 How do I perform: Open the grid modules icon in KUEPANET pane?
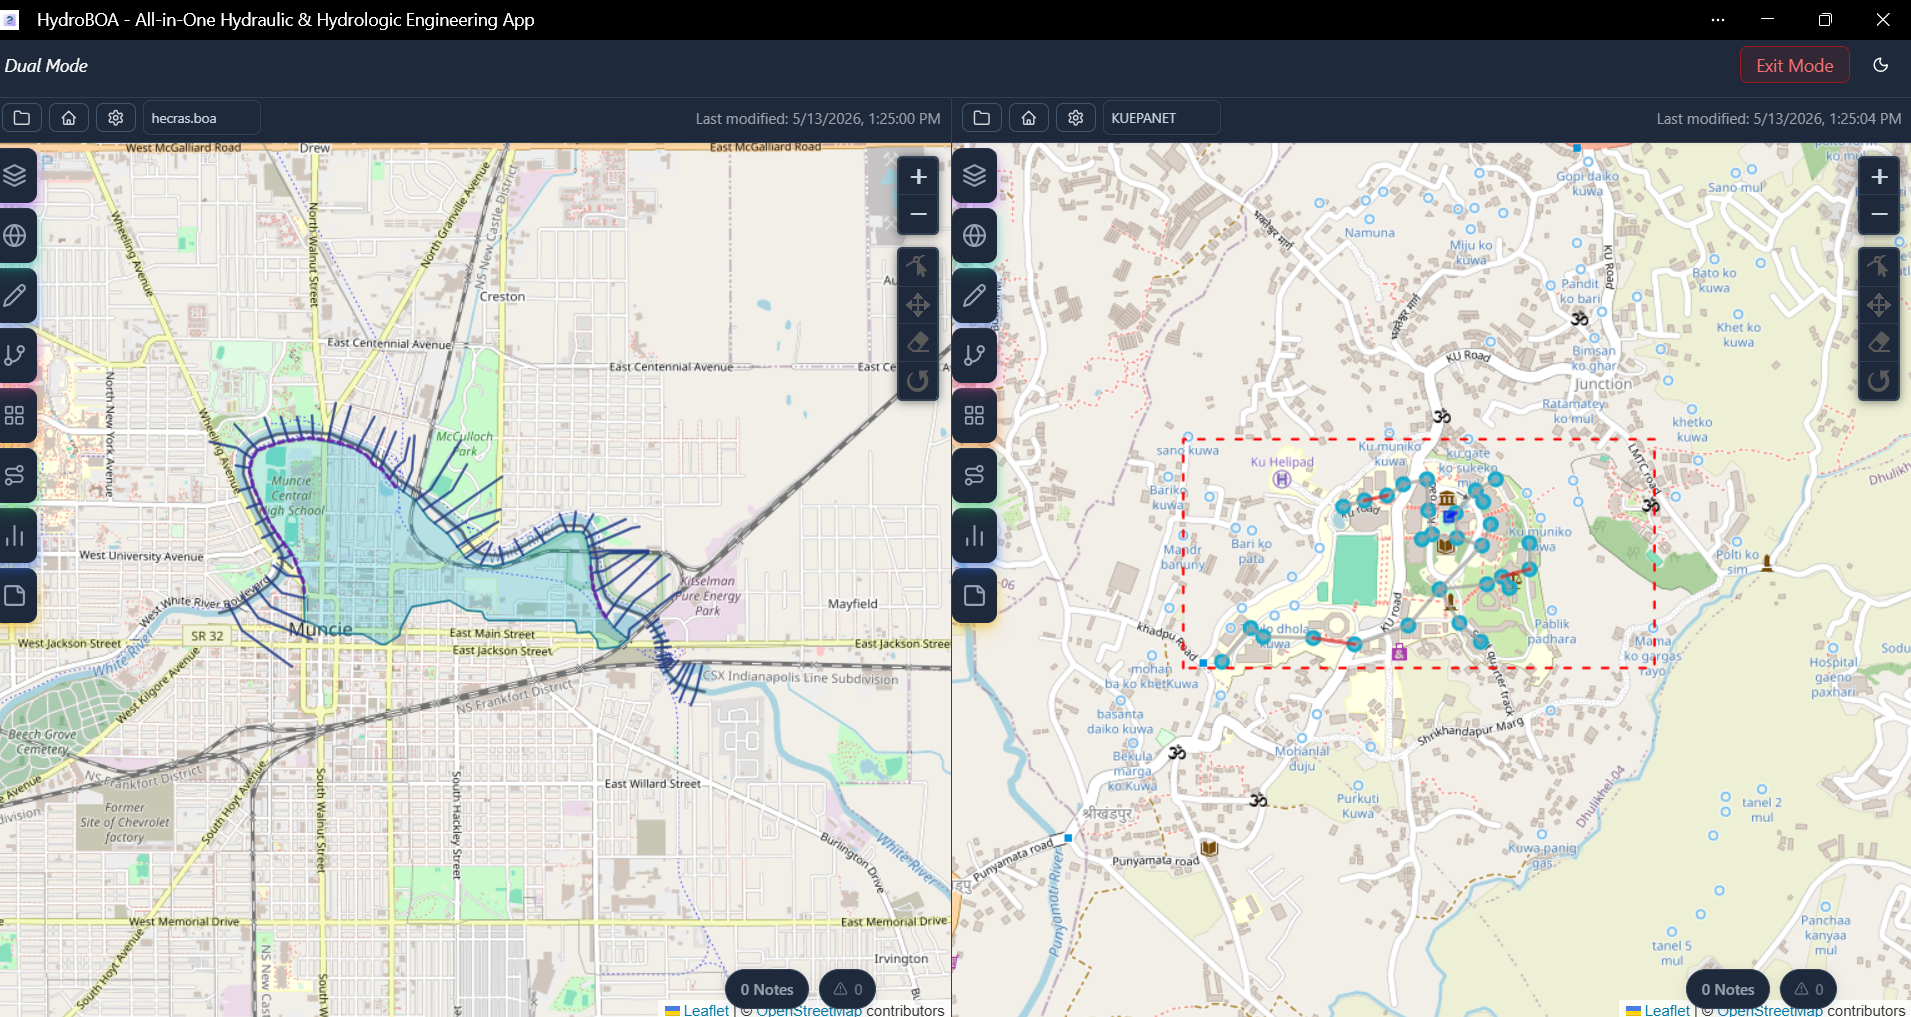tap(975, 416)
